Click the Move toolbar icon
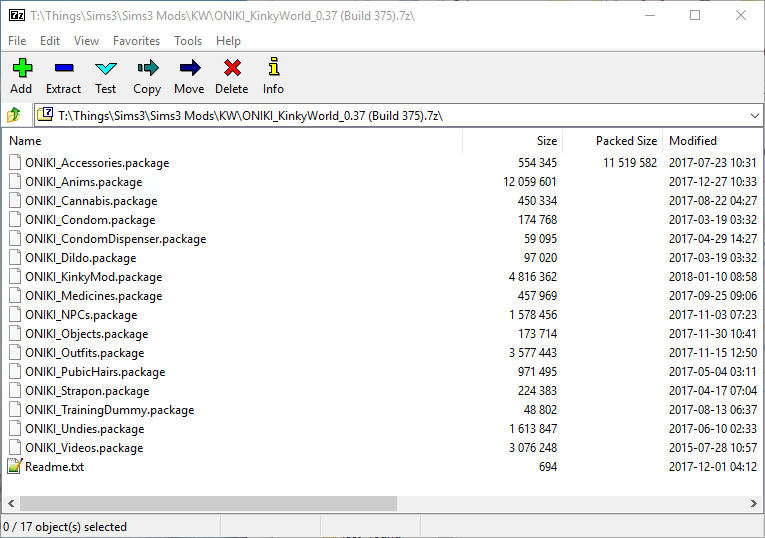Screen dimensions: 765x538 [x=189, y=68]
